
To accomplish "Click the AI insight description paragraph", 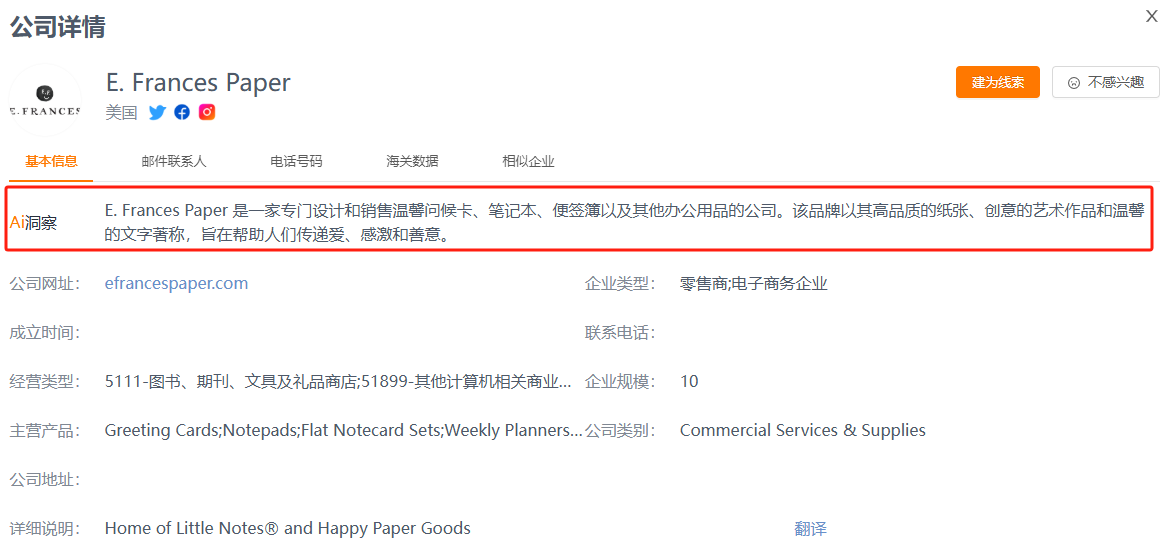I will coord(624,223).
